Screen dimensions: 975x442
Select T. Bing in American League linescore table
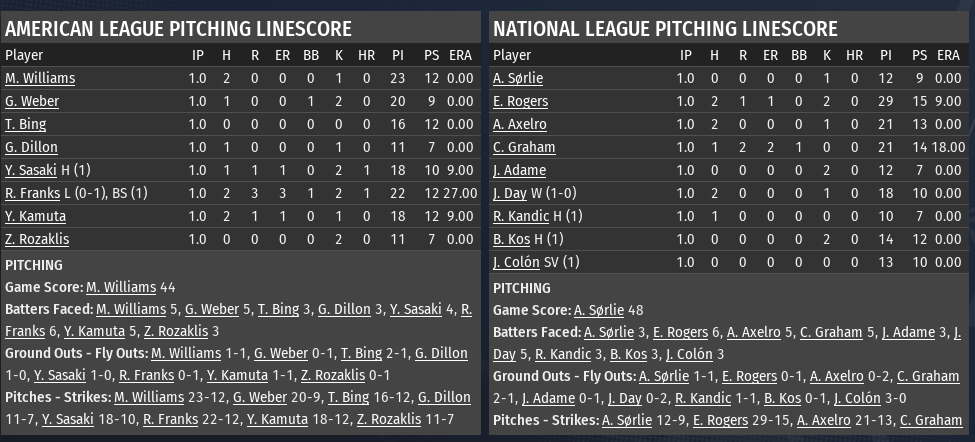pyautogui.click(x=25, y=124)
